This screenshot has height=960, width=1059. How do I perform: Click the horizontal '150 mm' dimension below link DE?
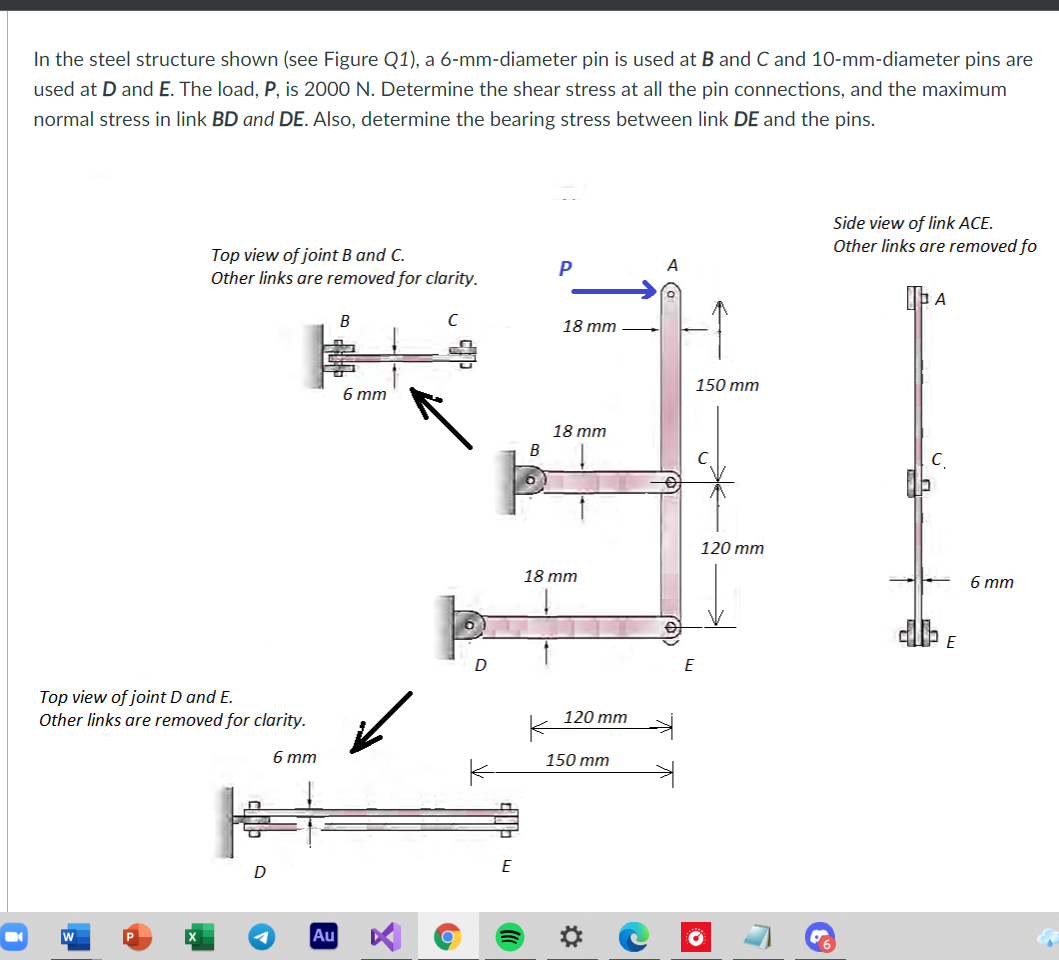click(577, 760)
